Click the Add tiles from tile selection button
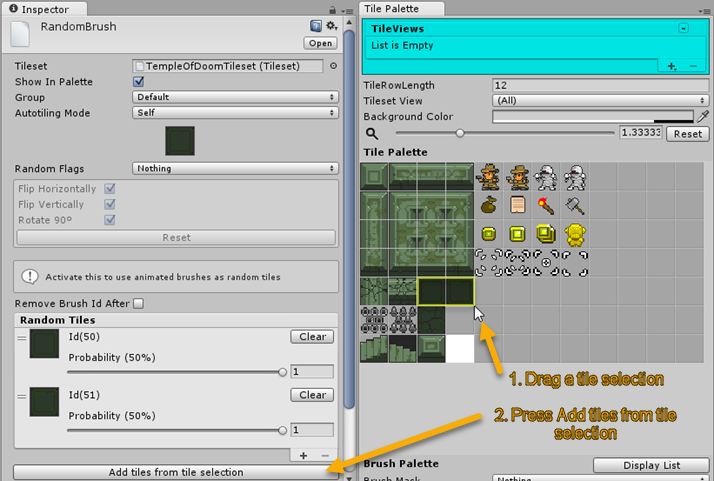Viewport: 714px width, 481px height. tap(176, 472)
